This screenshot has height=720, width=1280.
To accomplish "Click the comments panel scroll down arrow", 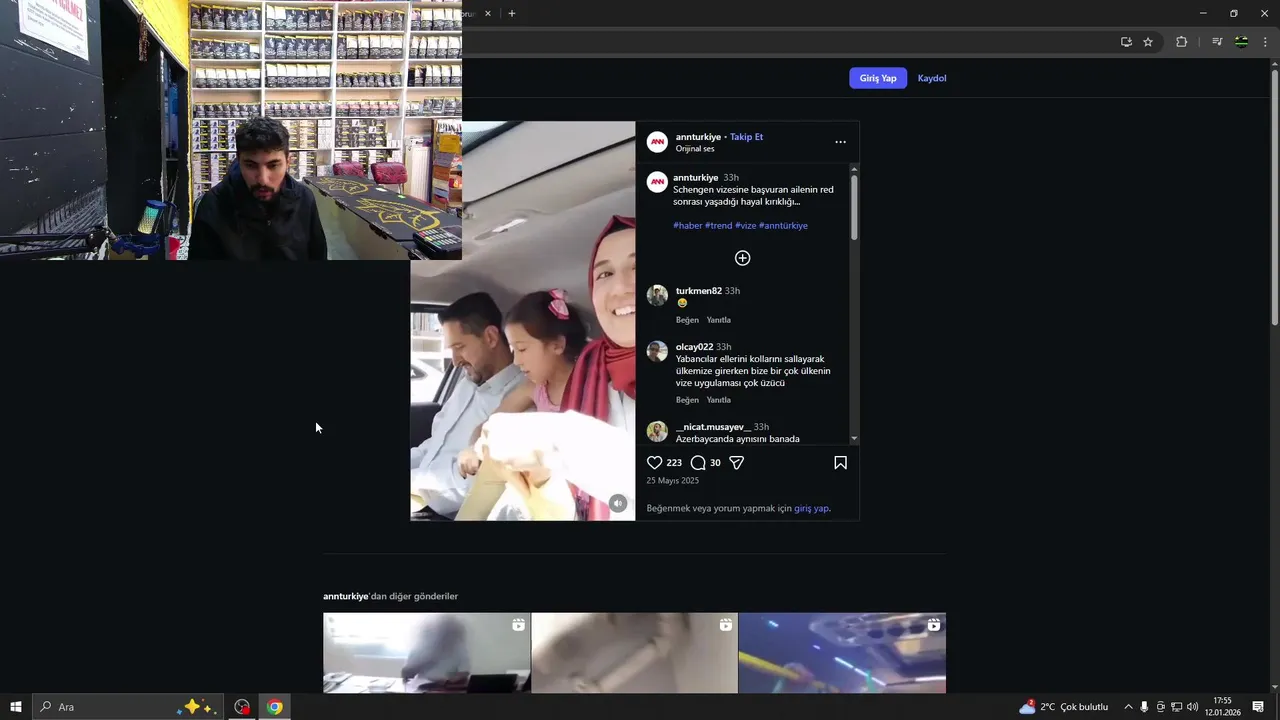I will point(854,439).
